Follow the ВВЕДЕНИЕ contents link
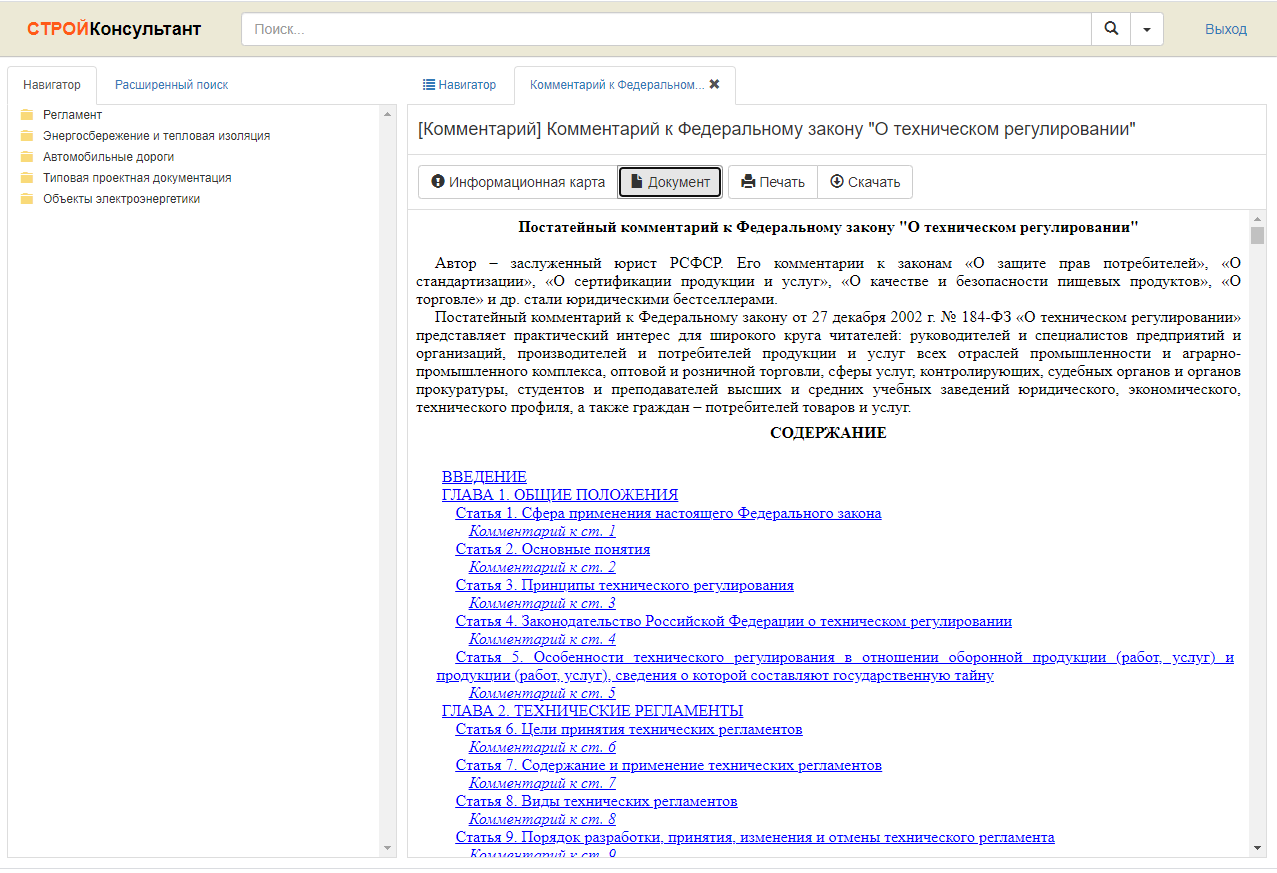The width and height of the screenshot is (1277, 873). pyautogui.click(x=484, y=477)
